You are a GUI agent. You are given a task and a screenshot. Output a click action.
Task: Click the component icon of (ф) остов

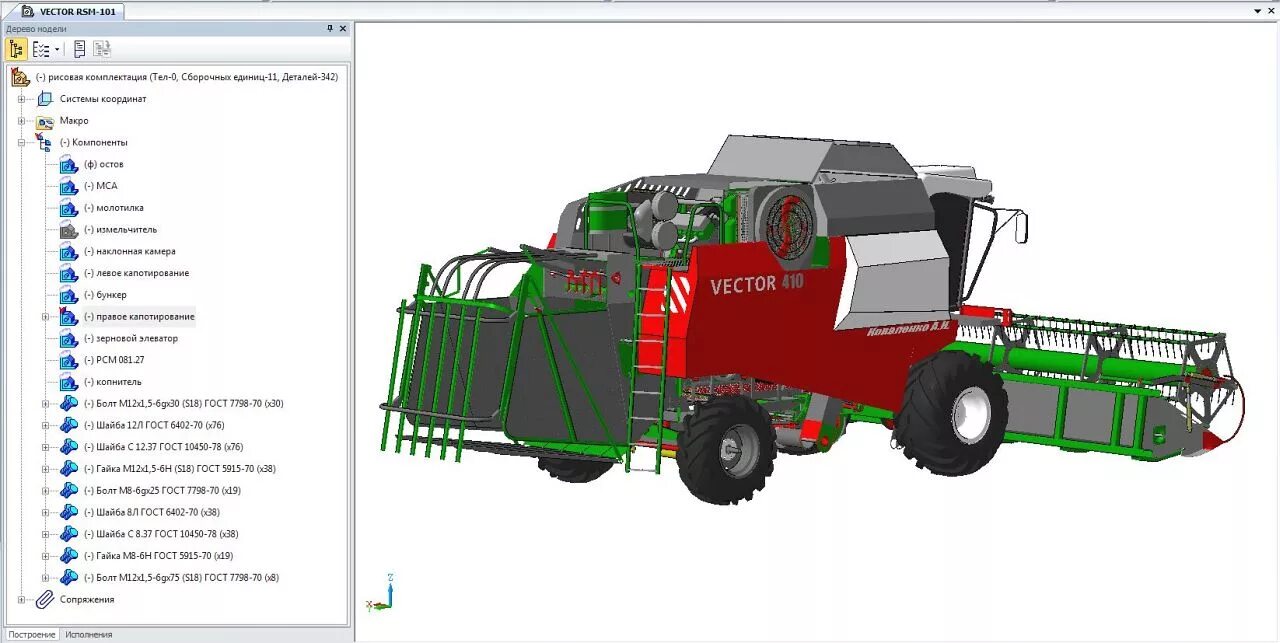pyautogui.click(x=69, y=164)
